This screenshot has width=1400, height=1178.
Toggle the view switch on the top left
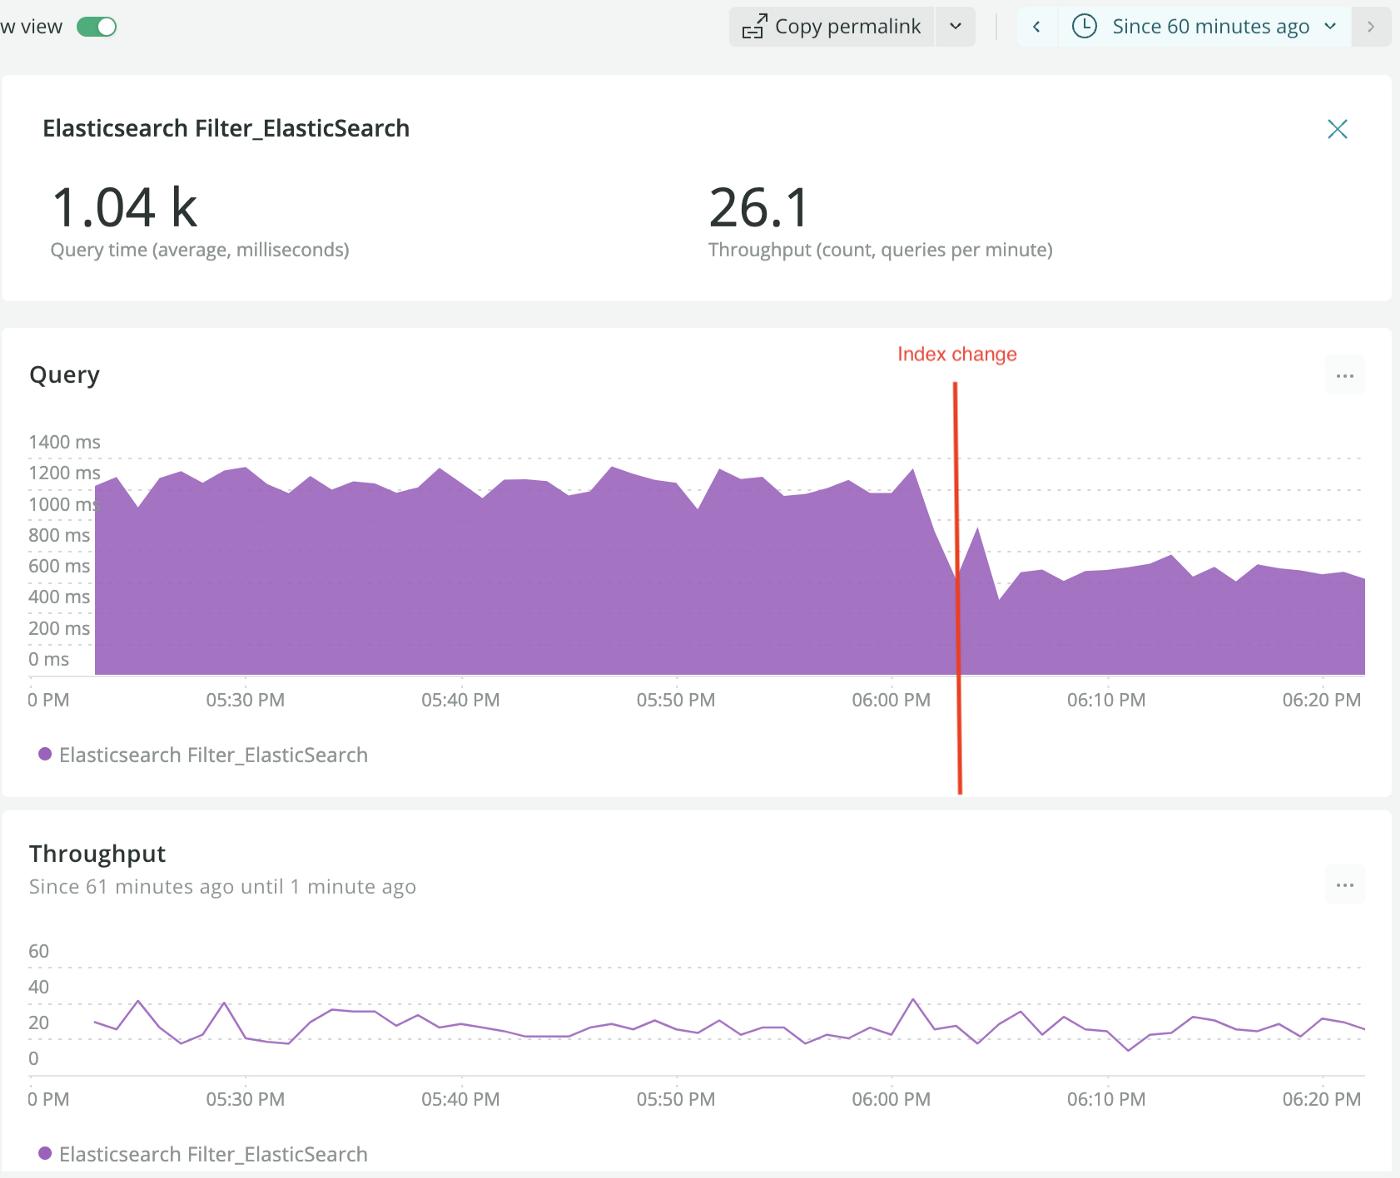tap(96, 26)
